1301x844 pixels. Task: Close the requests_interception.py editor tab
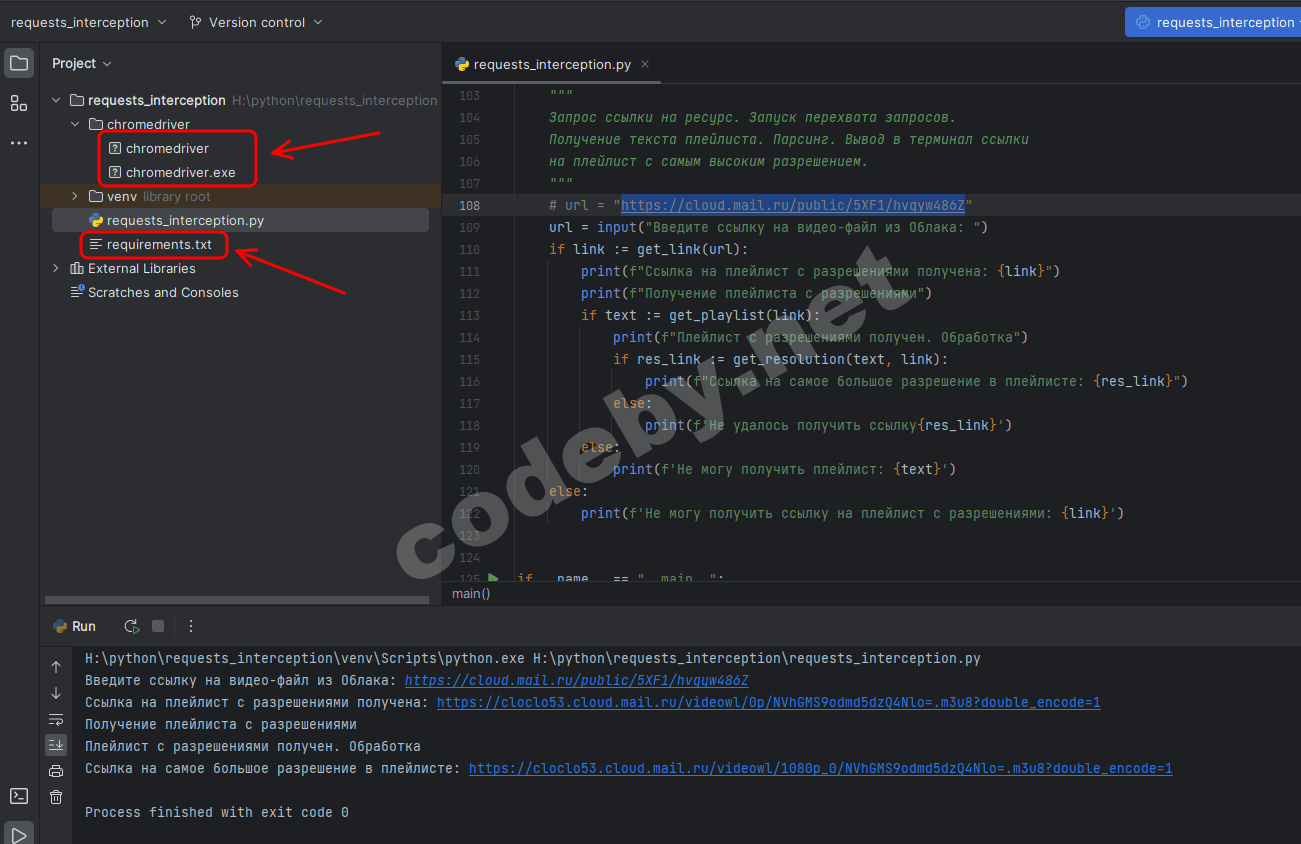point(645,64)
